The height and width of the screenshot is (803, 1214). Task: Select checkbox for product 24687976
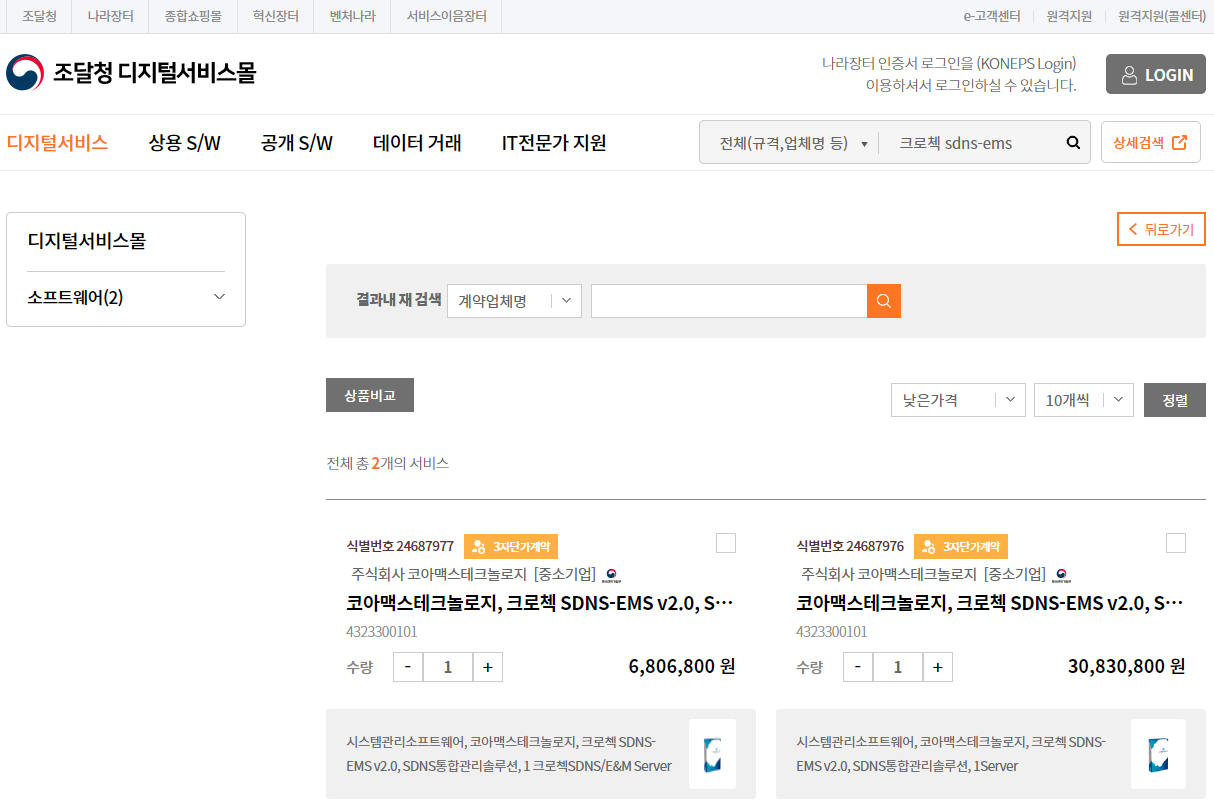tap(1176, 543)
